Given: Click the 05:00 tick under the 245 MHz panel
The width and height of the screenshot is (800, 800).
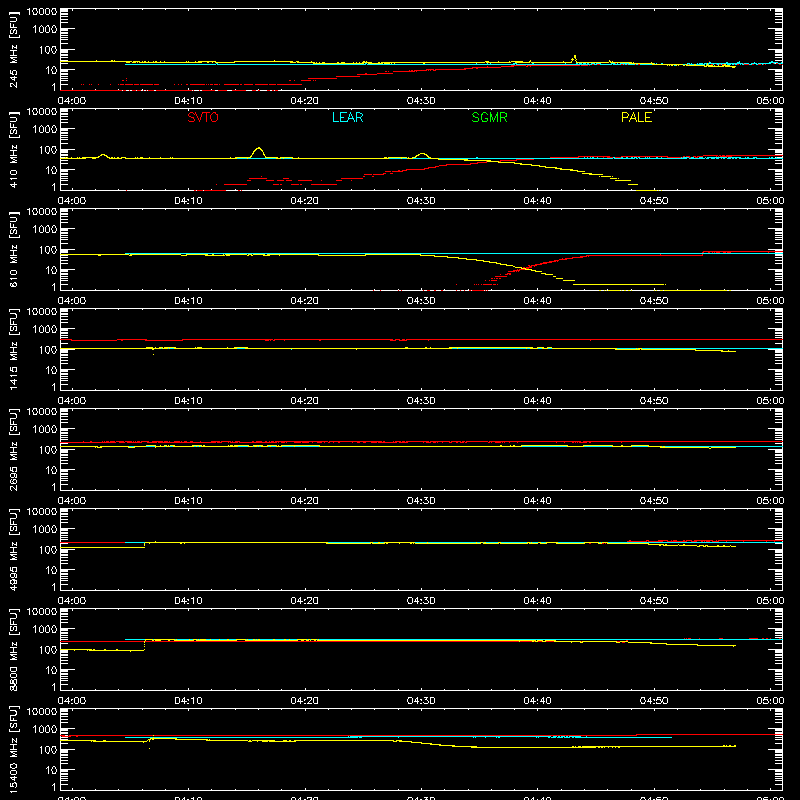Looking at the screenshot, I should point(770,101).
